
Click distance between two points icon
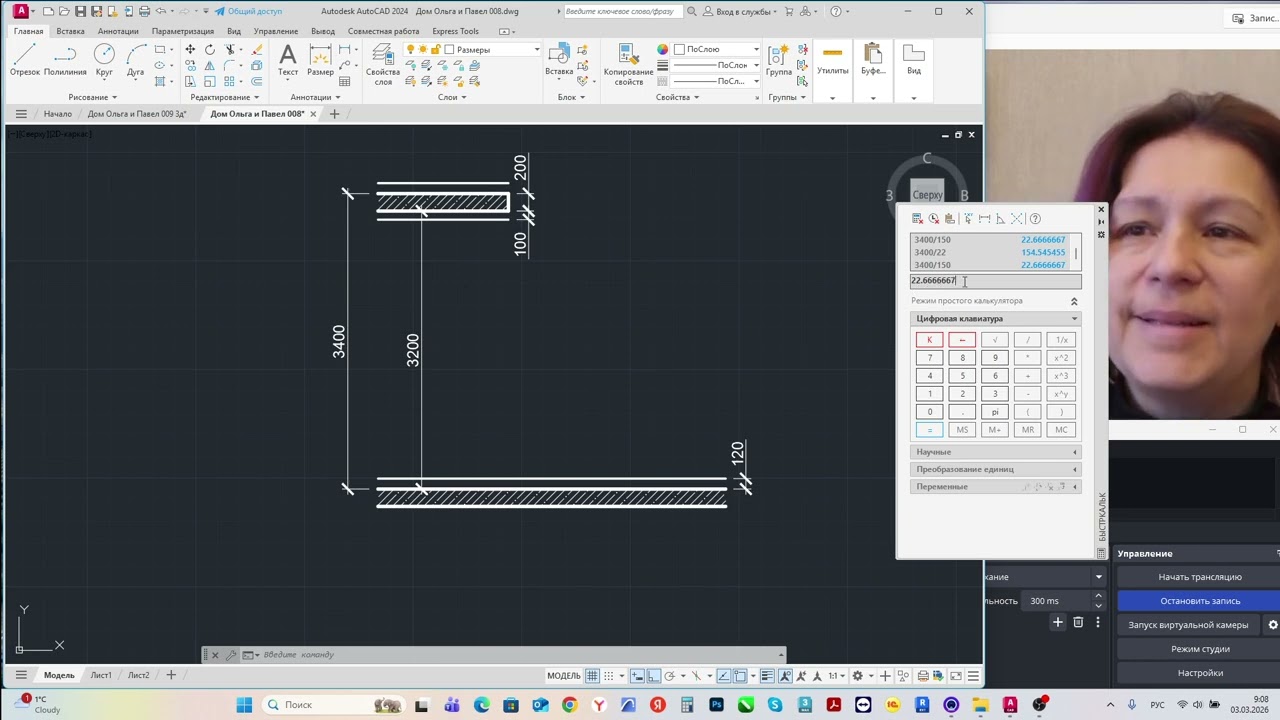984,219
